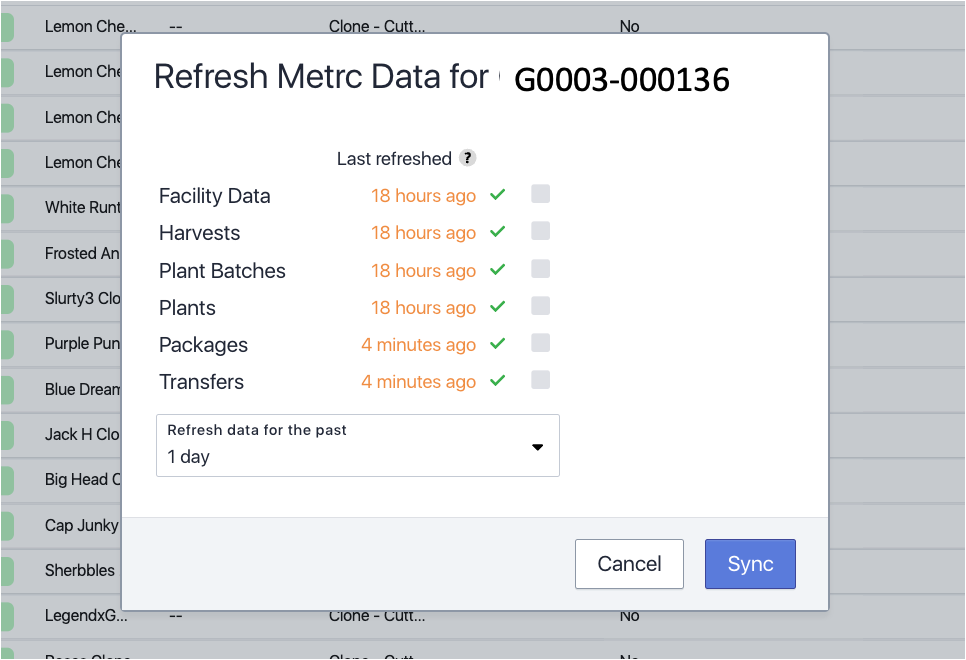Click green checkmark beside Transfers row
Viewport: 966px width, 660px height.
(x=498, y=381)
